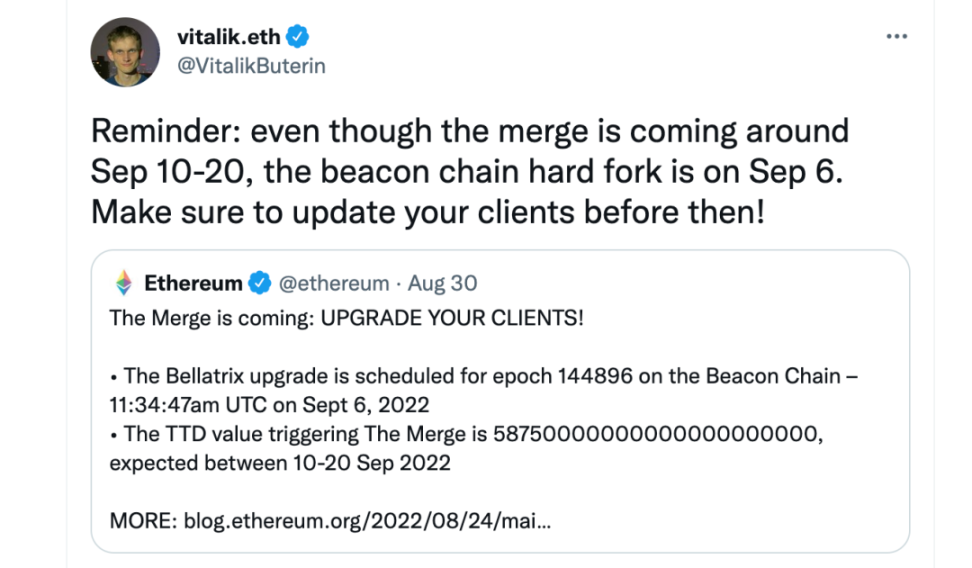The image size is (972, 568).
Task: Click the "Reminder: even though the merge" line
Action: click(x=469, y=131)
